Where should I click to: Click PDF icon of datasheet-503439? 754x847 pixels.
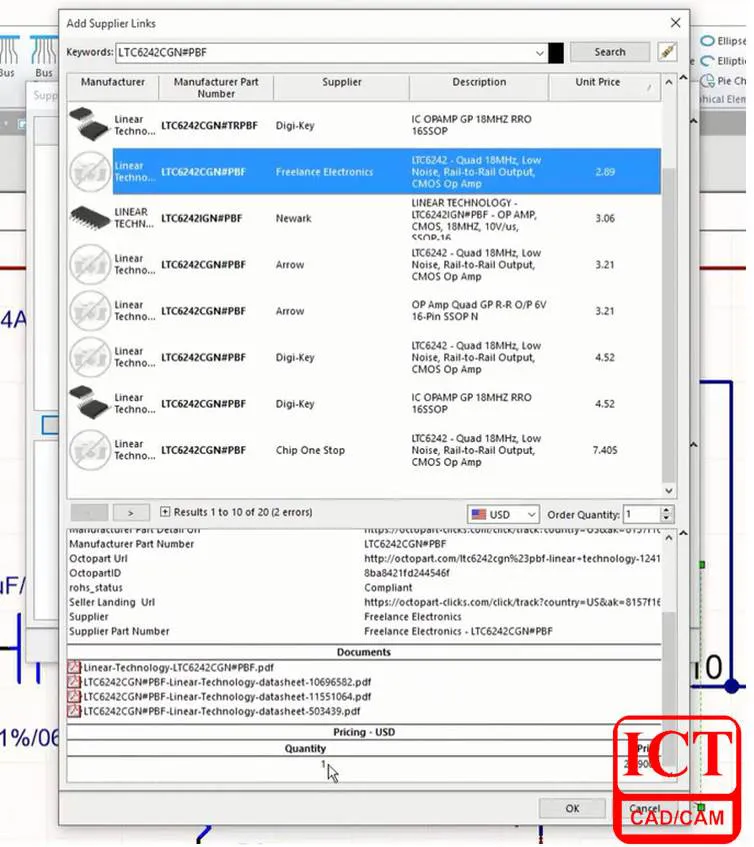(74, 711)
